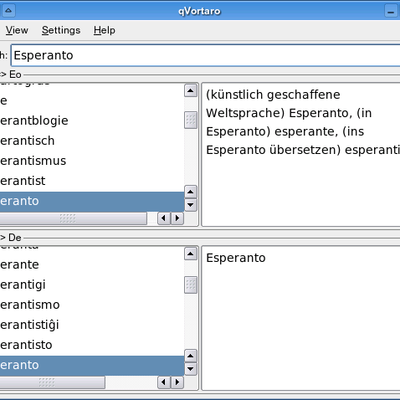The width and height of the screenshot is (400, 400).
Task: Click down arrow of German list vertical scrollbar
Action: 190,205
